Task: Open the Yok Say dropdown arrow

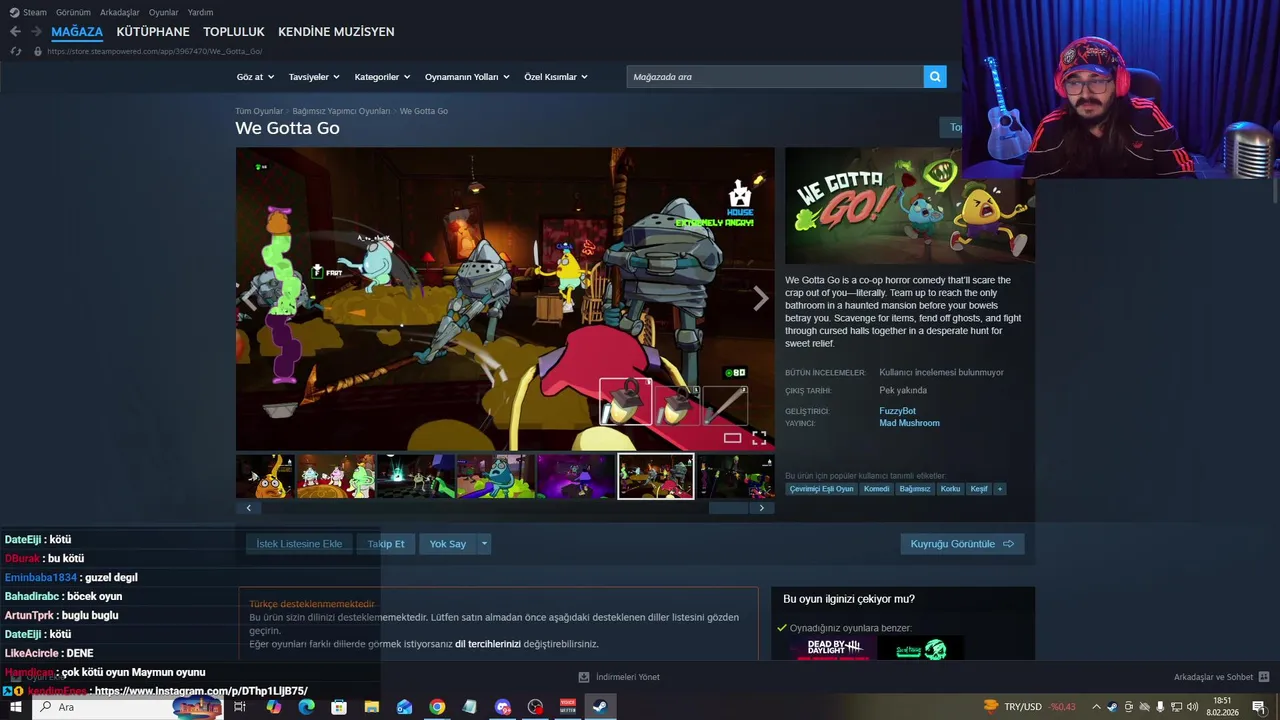Action: pos(484,544)
